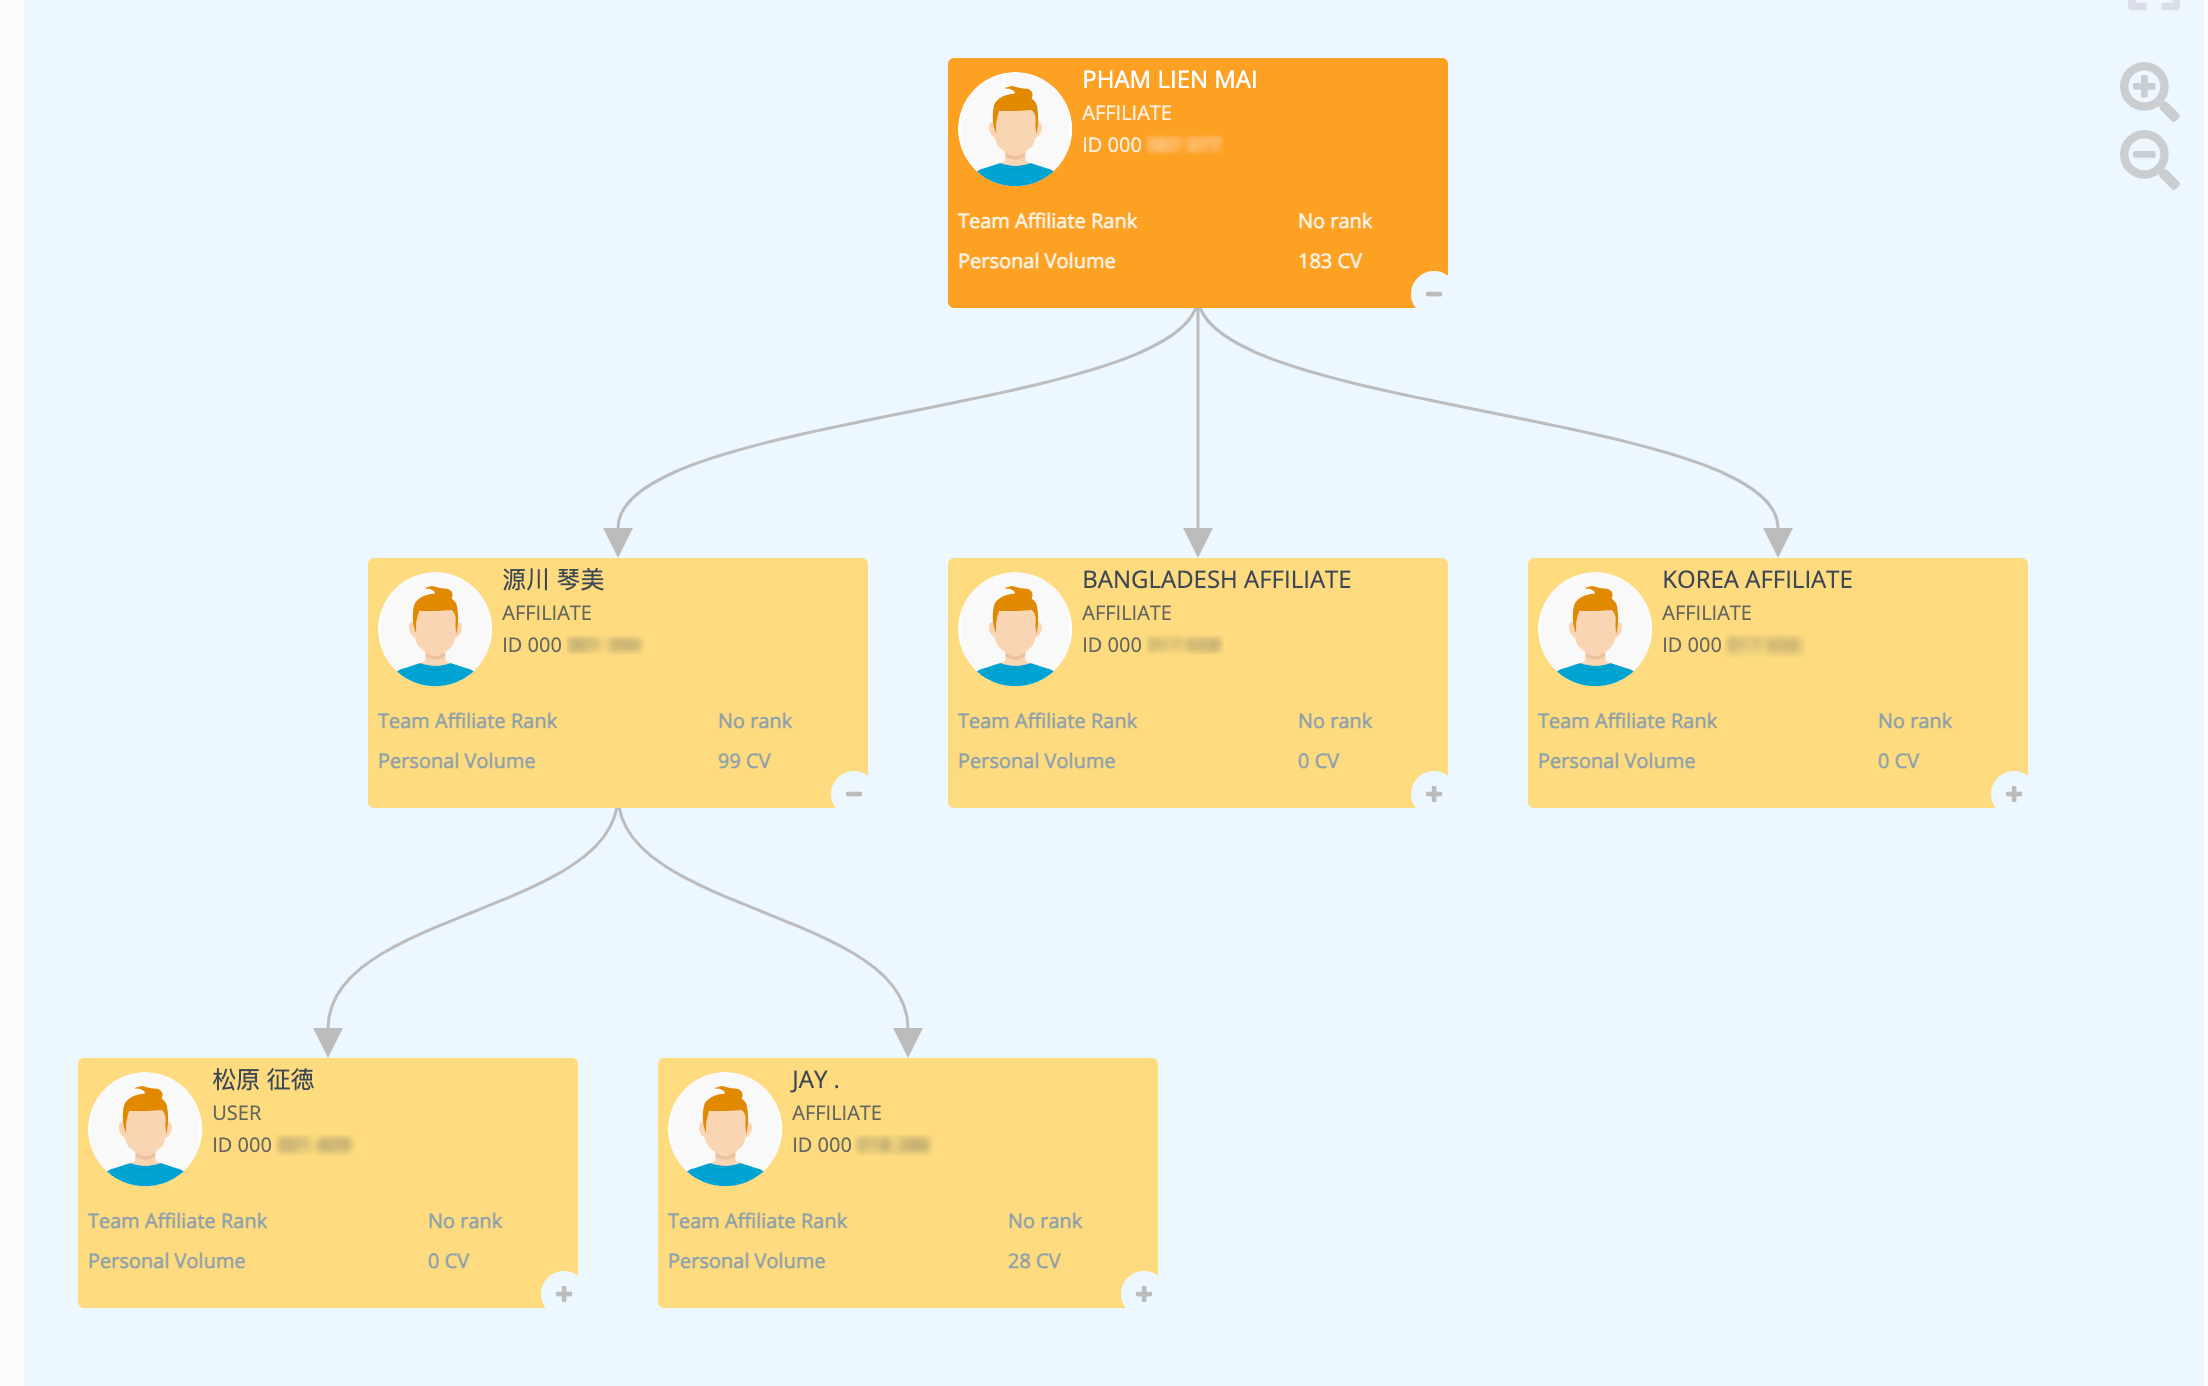This screenshot has width=2208, height=1386.
Task: Click PHAM LIEN MAI's avatar
Action: click(1014, 129)
